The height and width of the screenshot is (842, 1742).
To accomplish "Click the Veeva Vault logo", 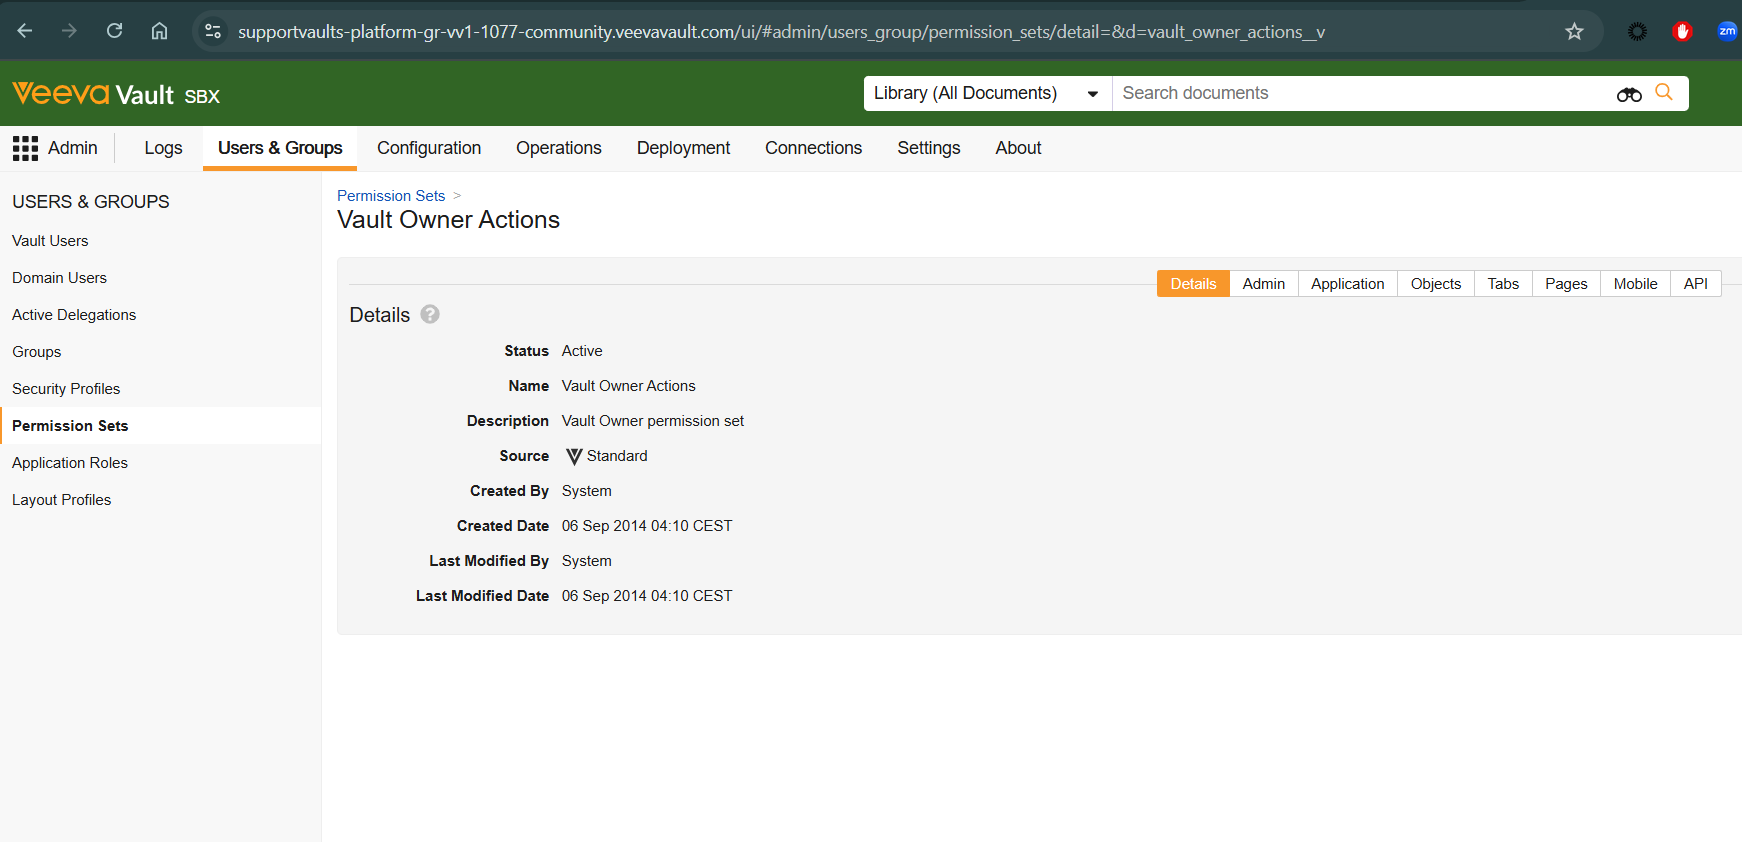I will point(115,94).
